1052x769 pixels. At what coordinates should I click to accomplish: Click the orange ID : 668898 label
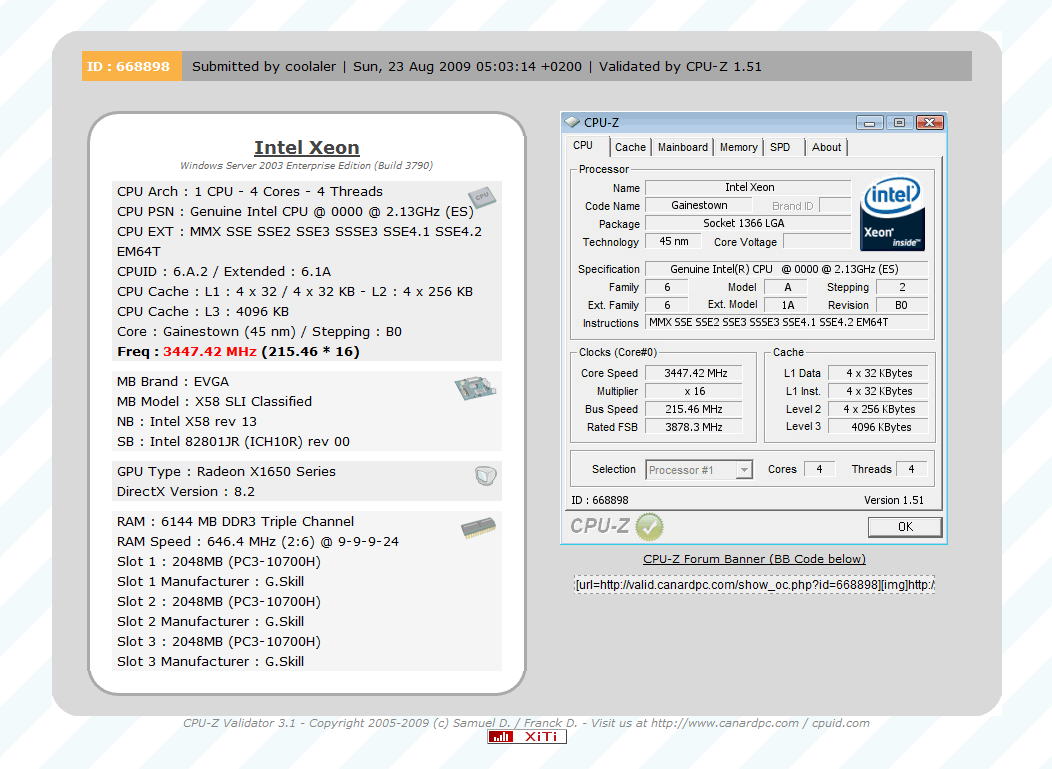[132, 66]
